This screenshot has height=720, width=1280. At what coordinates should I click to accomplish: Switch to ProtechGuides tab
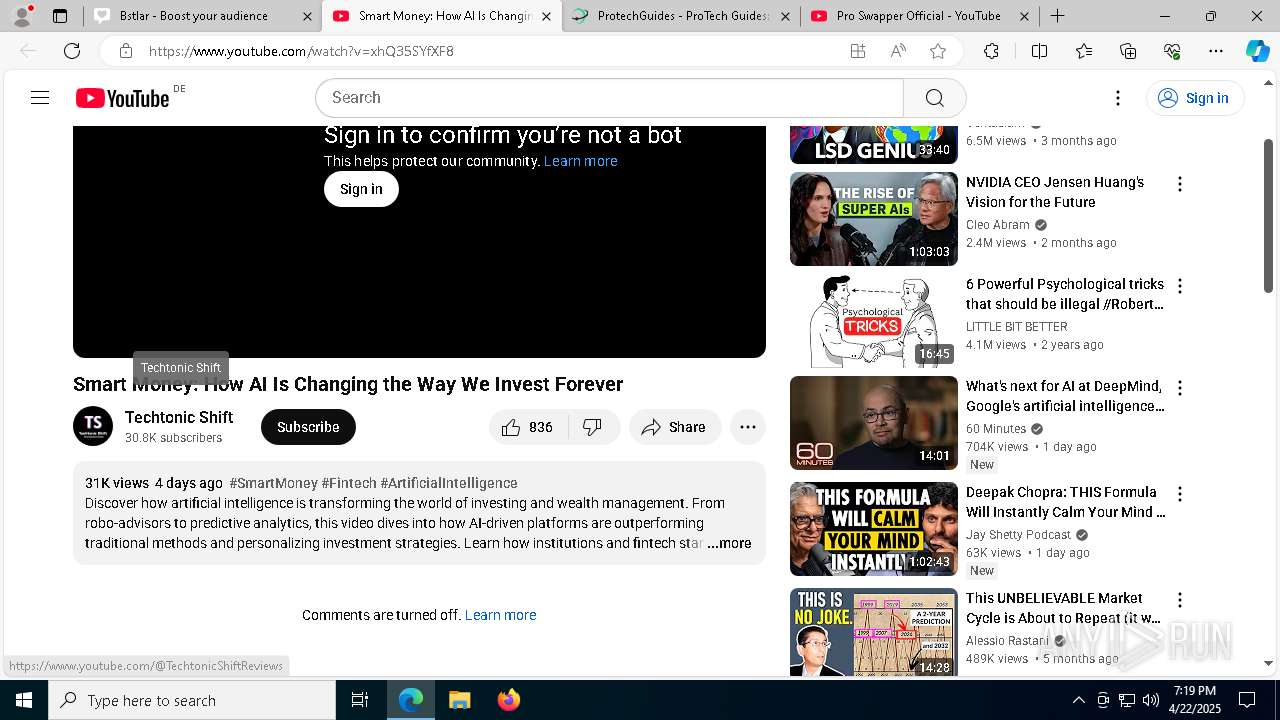tap(683, 16)
